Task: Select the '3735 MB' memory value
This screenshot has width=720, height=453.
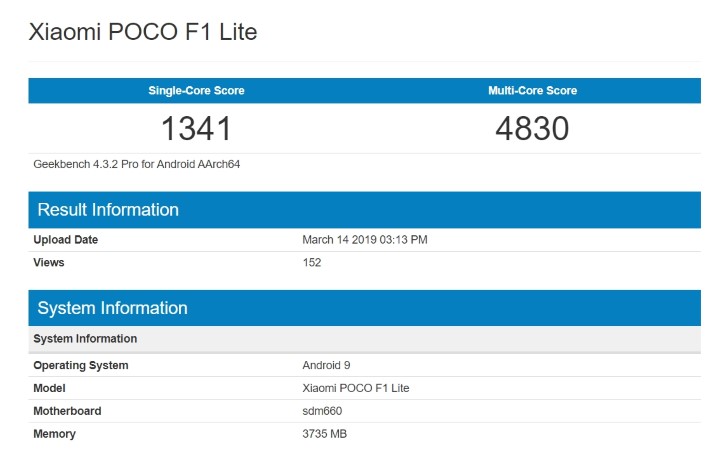Action: (x=324, y=434)
